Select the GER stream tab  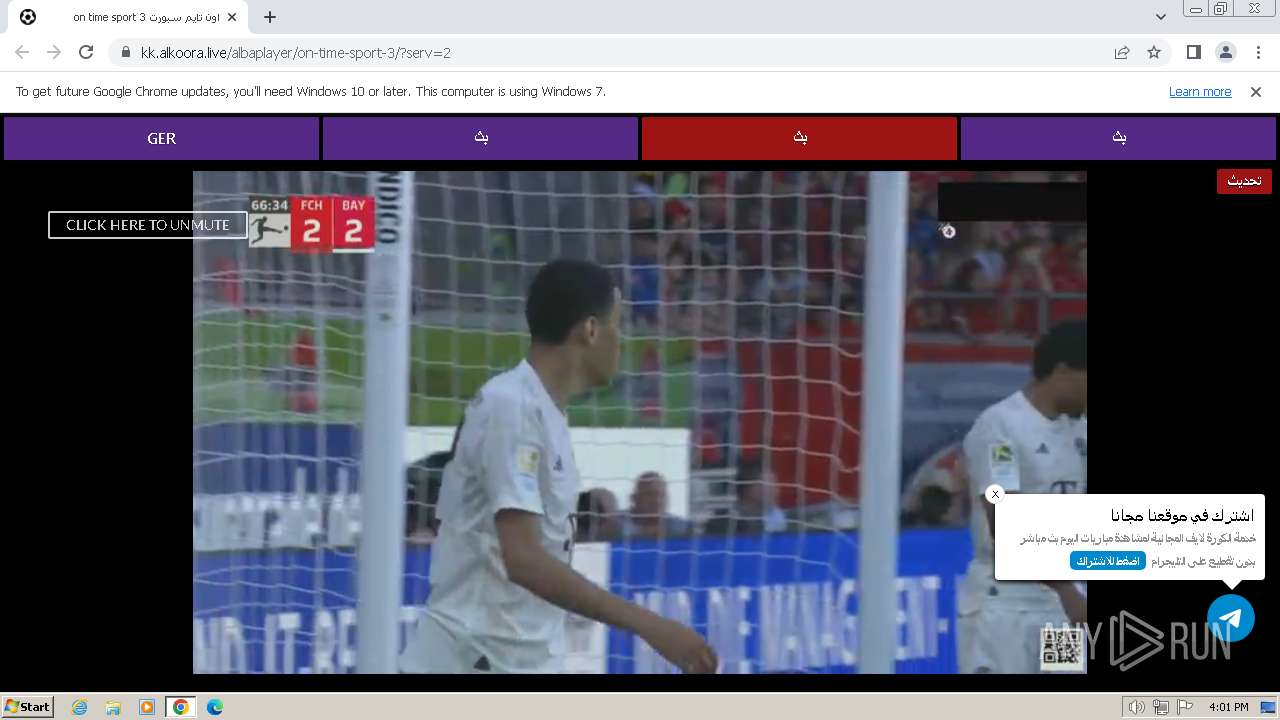point(161,139)
